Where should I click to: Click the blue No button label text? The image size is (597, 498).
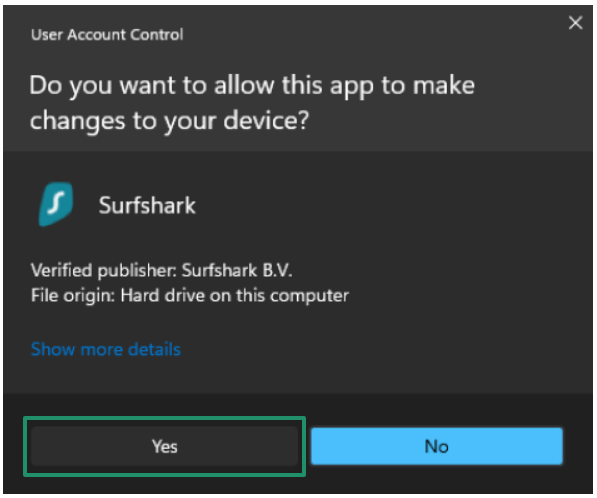tap(436, 446)
